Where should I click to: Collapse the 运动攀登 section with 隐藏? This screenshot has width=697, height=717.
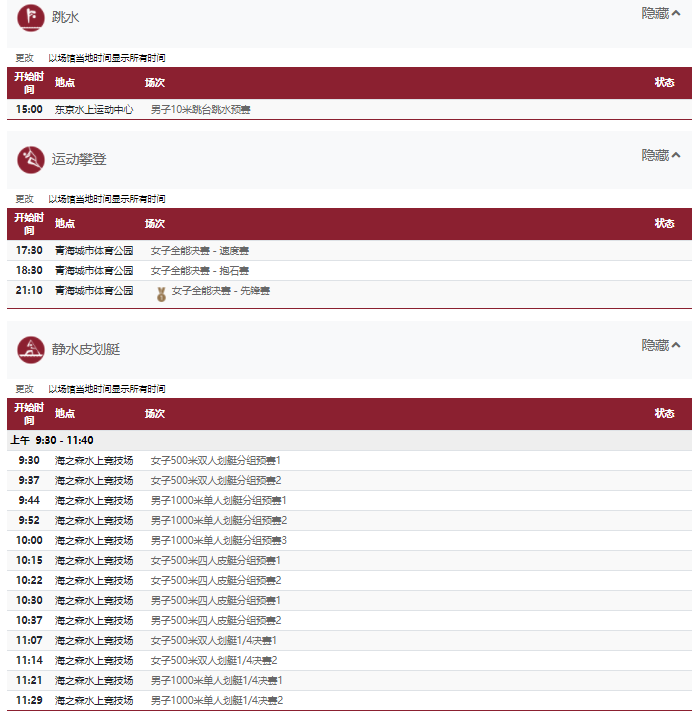(660, 155)
